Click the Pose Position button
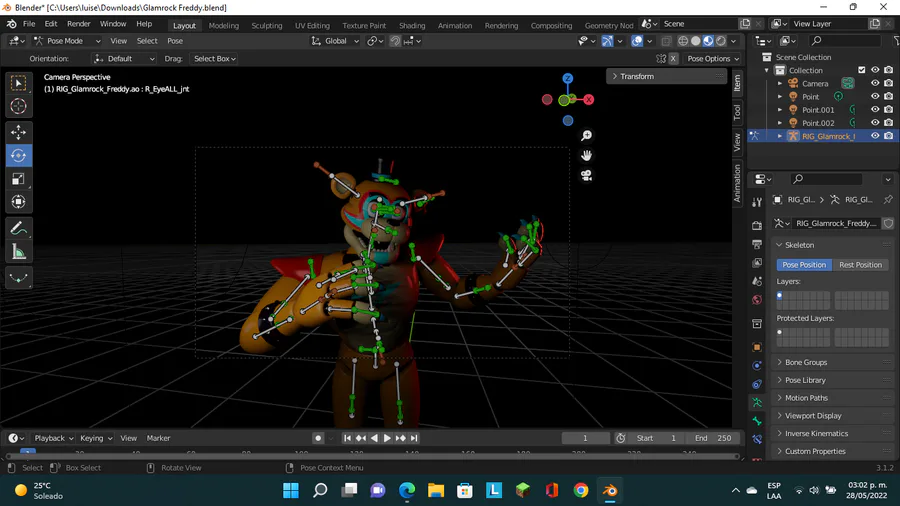The width and height of the screenshot is (900, 506). click(x=804, y=264)
